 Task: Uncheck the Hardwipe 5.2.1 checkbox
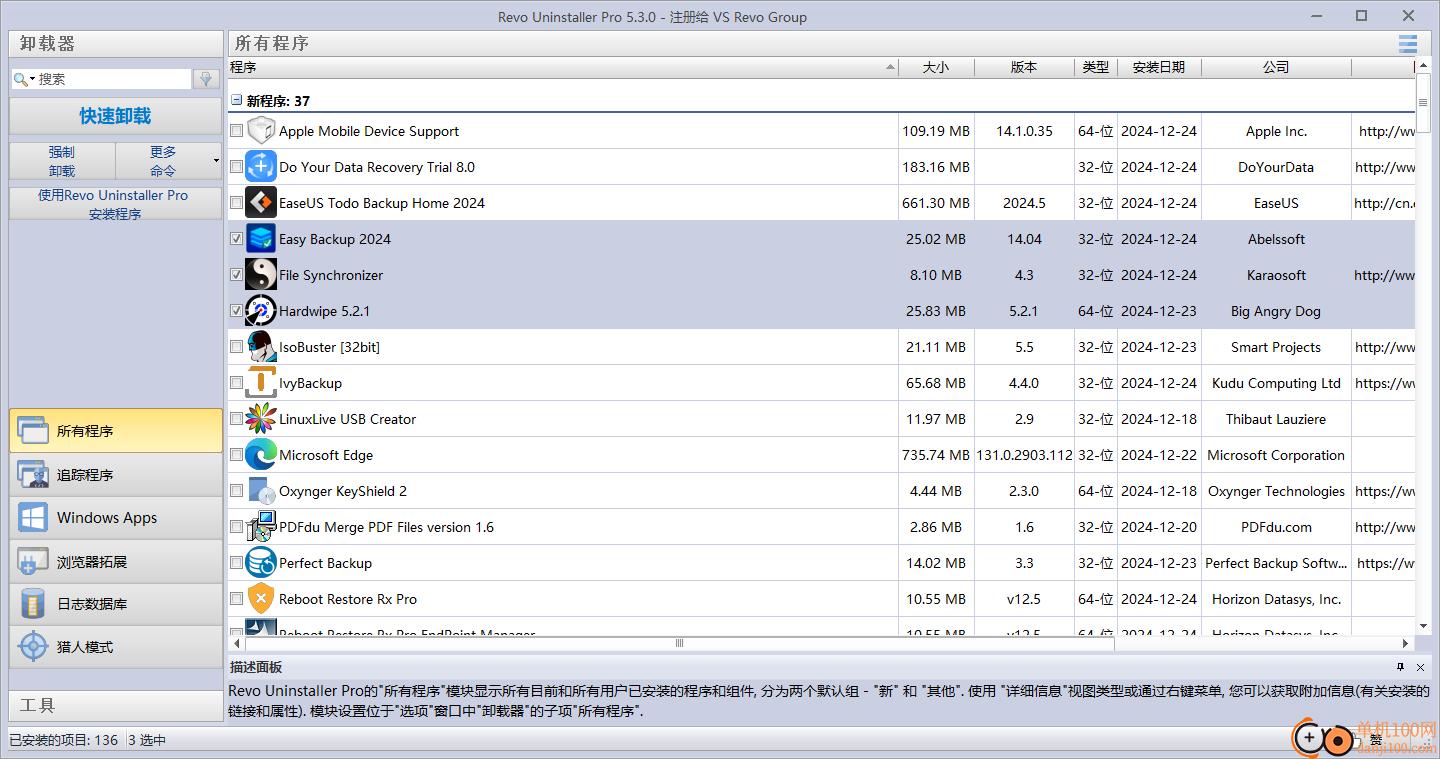click(x=236, y=311)
